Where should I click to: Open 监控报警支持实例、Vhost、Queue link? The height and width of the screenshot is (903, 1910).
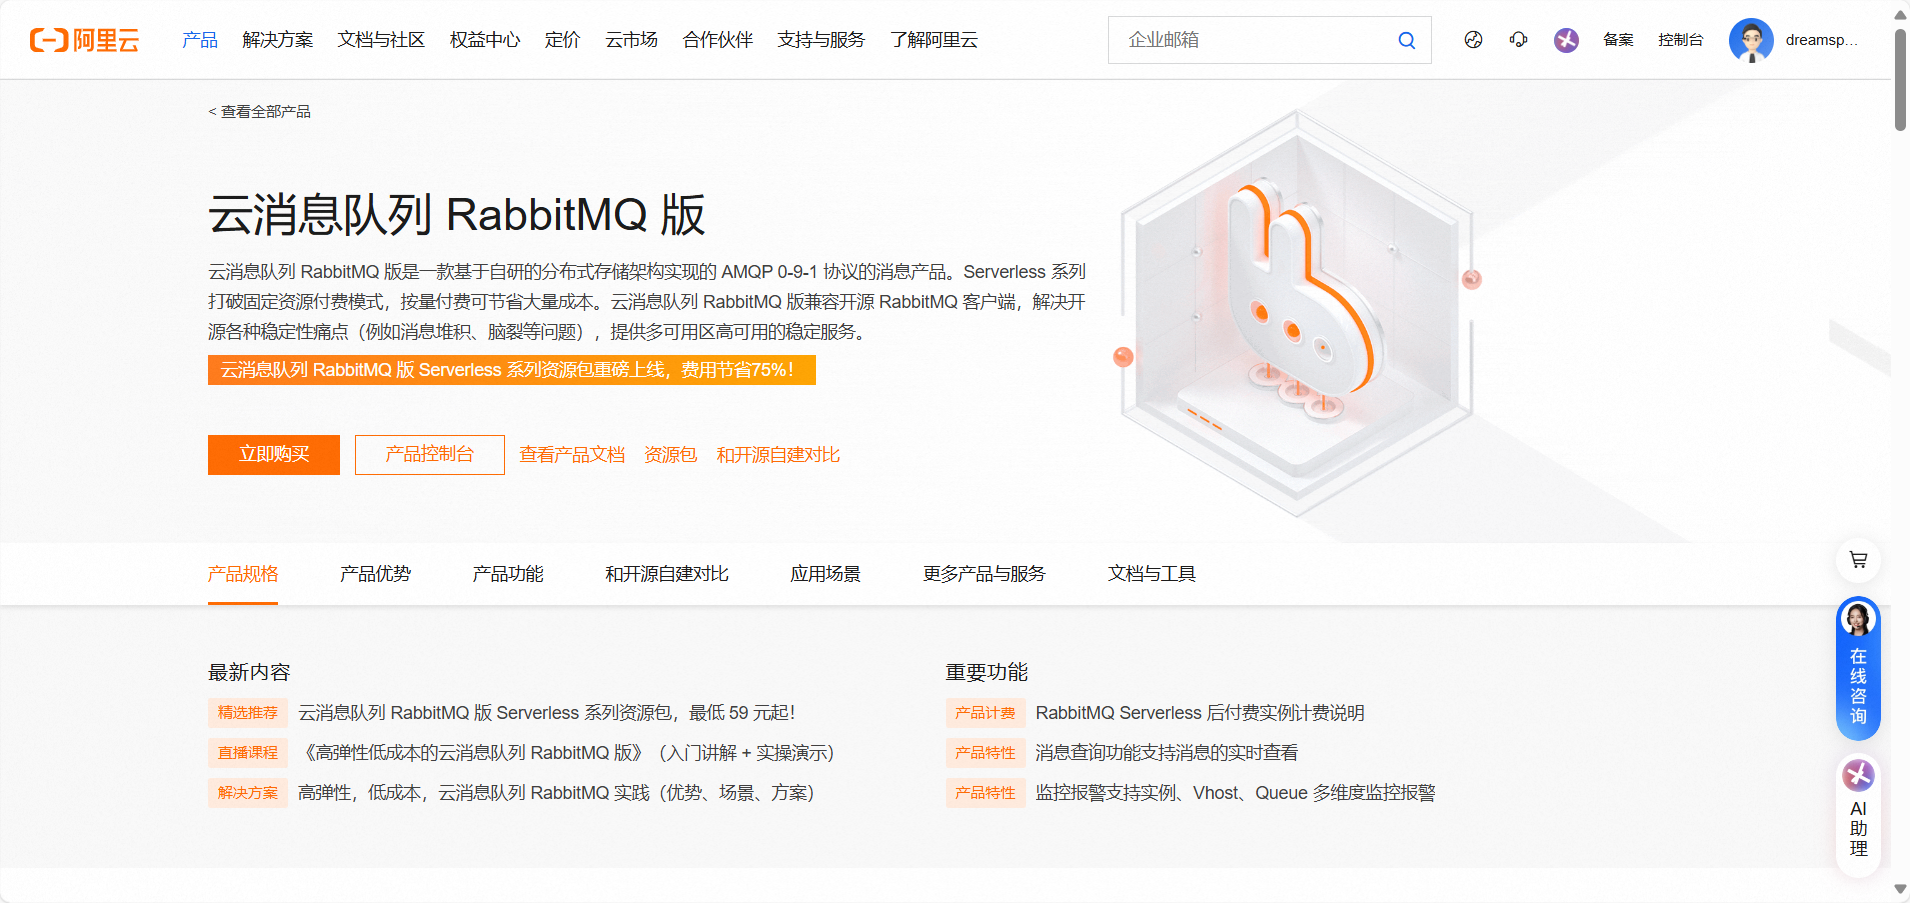(x=1236, y=793)
